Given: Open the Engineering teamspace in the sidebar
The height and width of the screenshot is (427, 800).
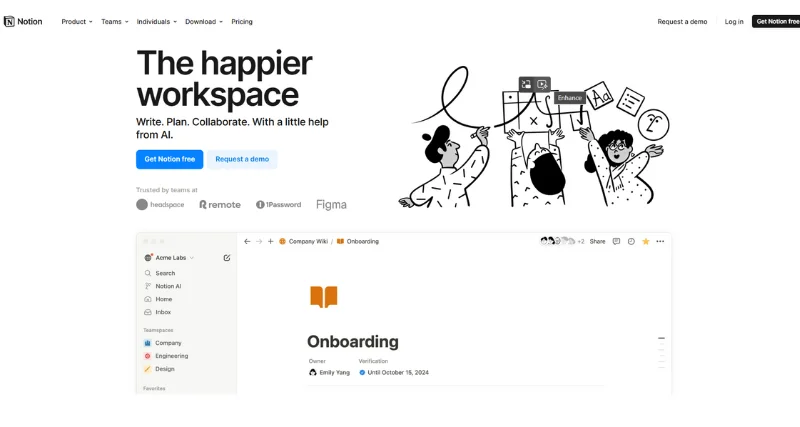Looking at the screenshot, I should (x=171, y=356).
